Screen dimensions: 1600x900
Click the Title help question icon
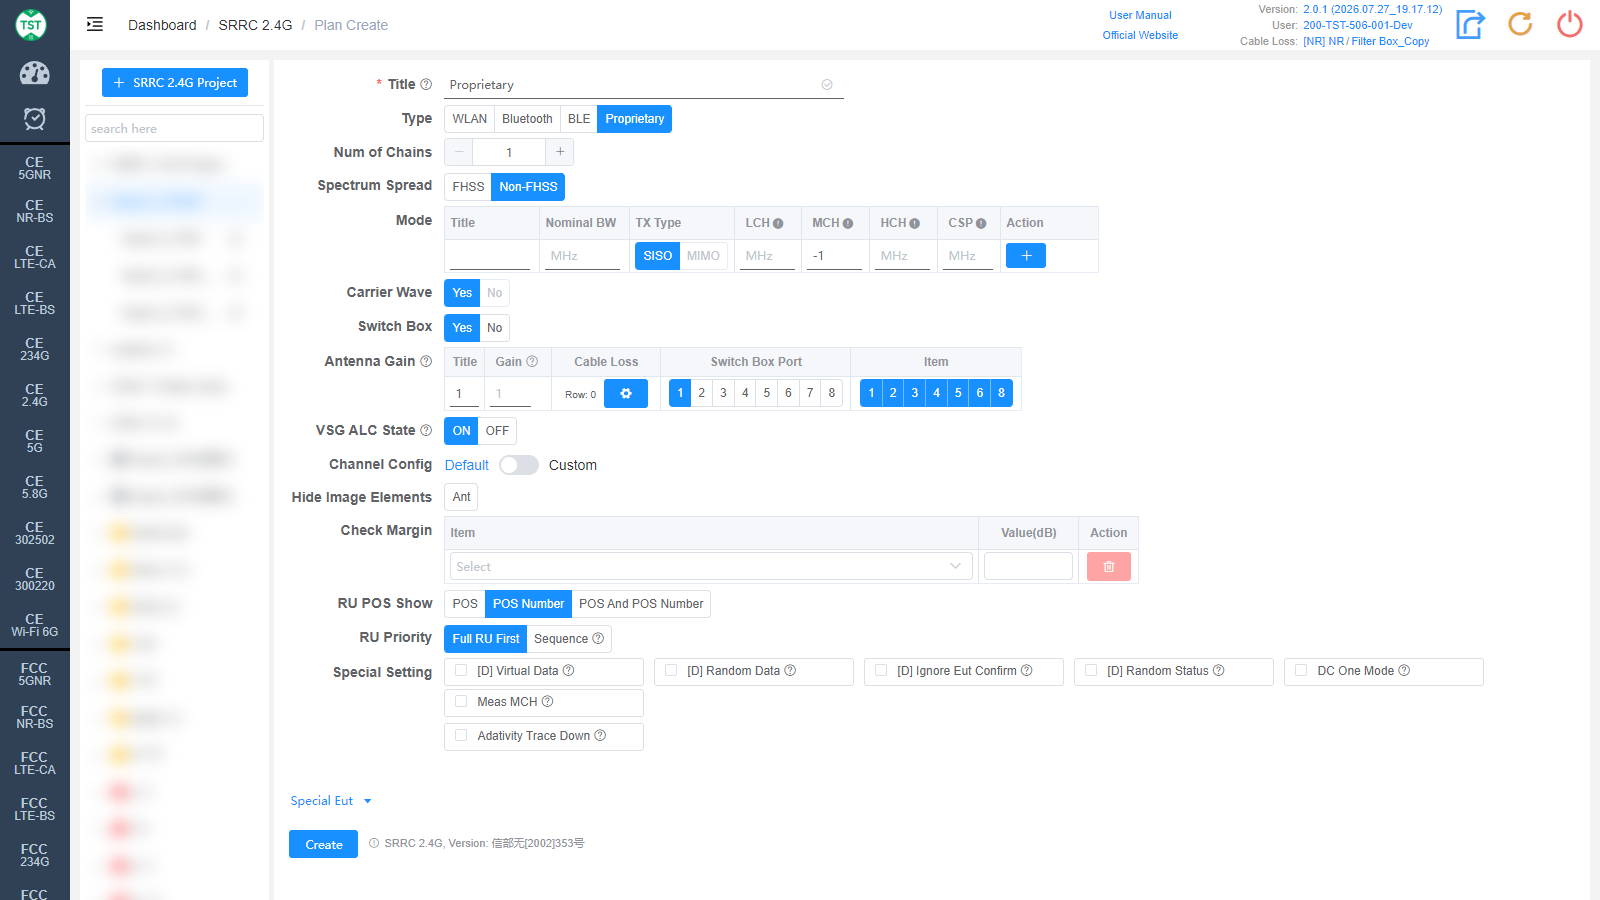(426, 85)
